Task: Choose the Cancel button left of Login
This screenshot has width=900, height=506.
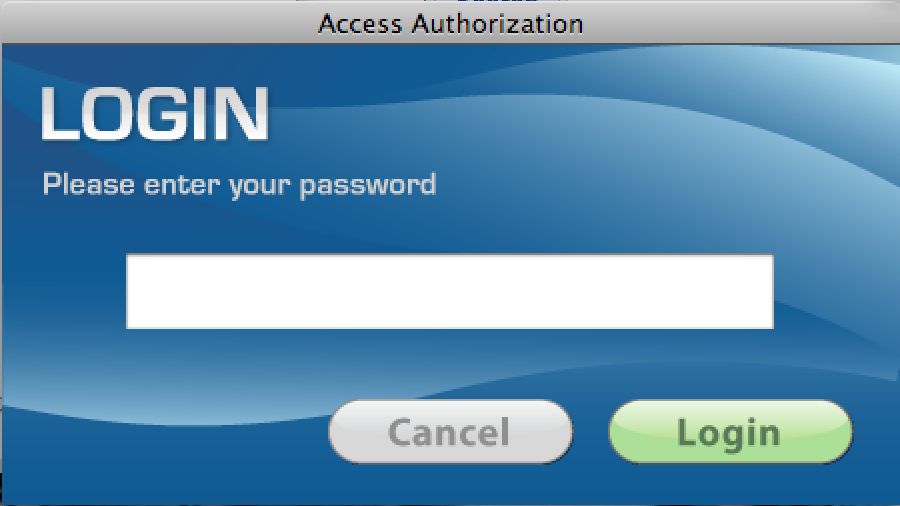Action: 451,432
